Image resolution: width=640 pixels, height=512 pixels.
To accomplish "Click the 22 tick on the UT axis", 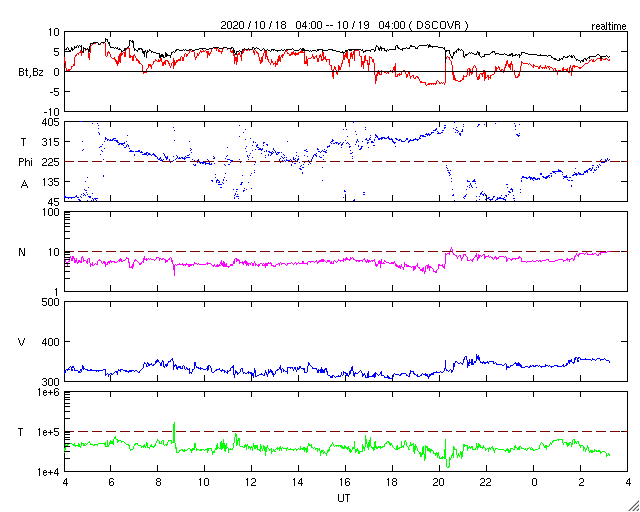I will click(x=486, y=482).
